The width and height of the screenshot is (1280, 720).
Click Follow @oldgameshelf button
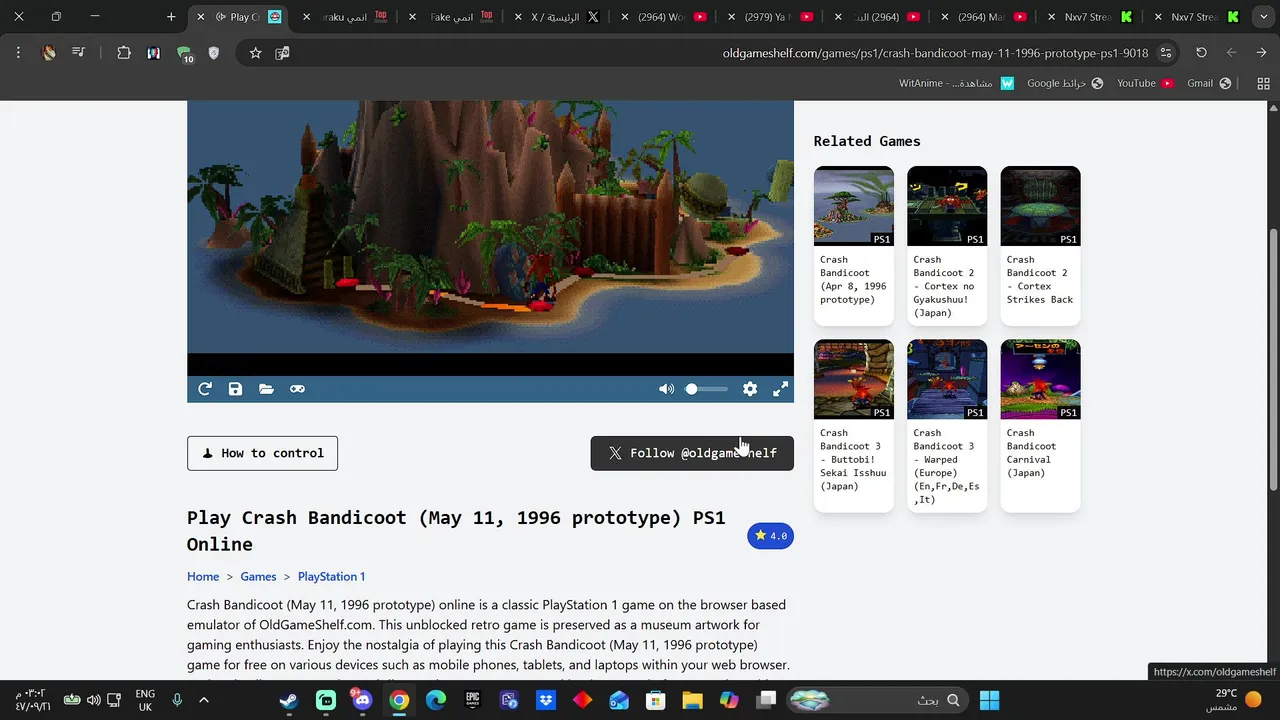(x=692, y=453)
